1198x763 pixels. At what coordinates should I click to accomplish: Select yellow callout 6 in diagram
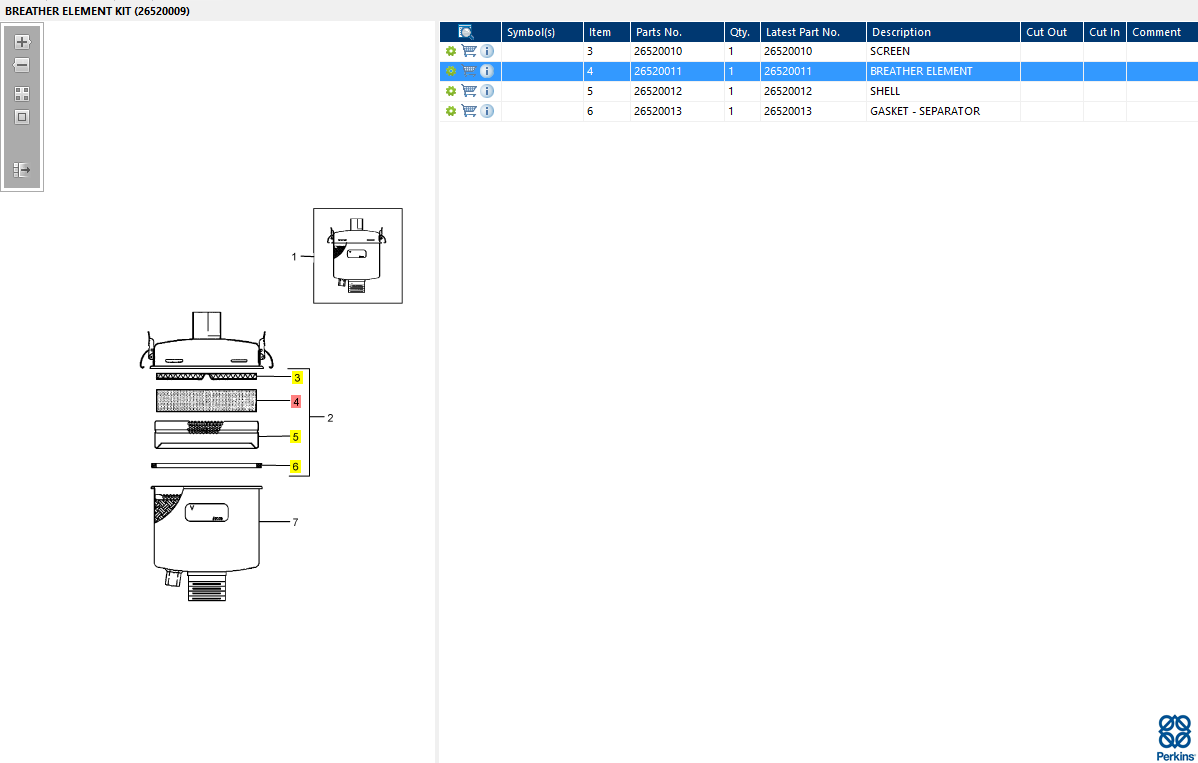click(x=296, y=467)
